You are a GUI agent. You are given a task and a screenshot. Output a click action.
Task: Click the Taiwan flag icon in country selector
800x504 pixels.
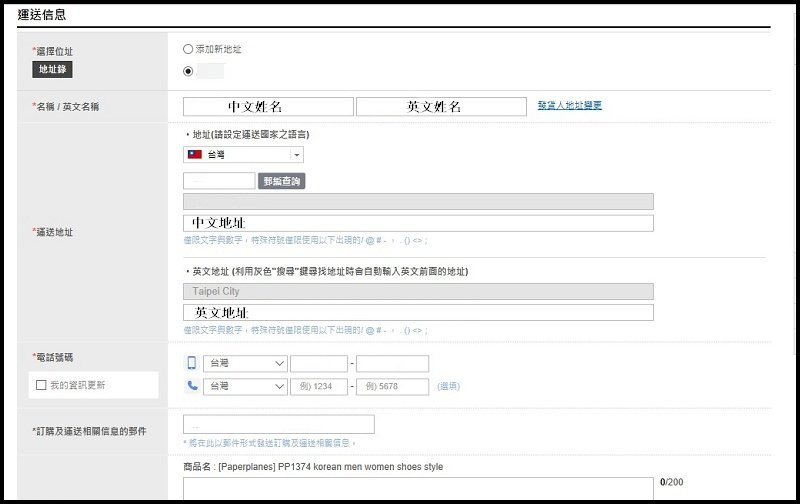[x=195, y=154]
